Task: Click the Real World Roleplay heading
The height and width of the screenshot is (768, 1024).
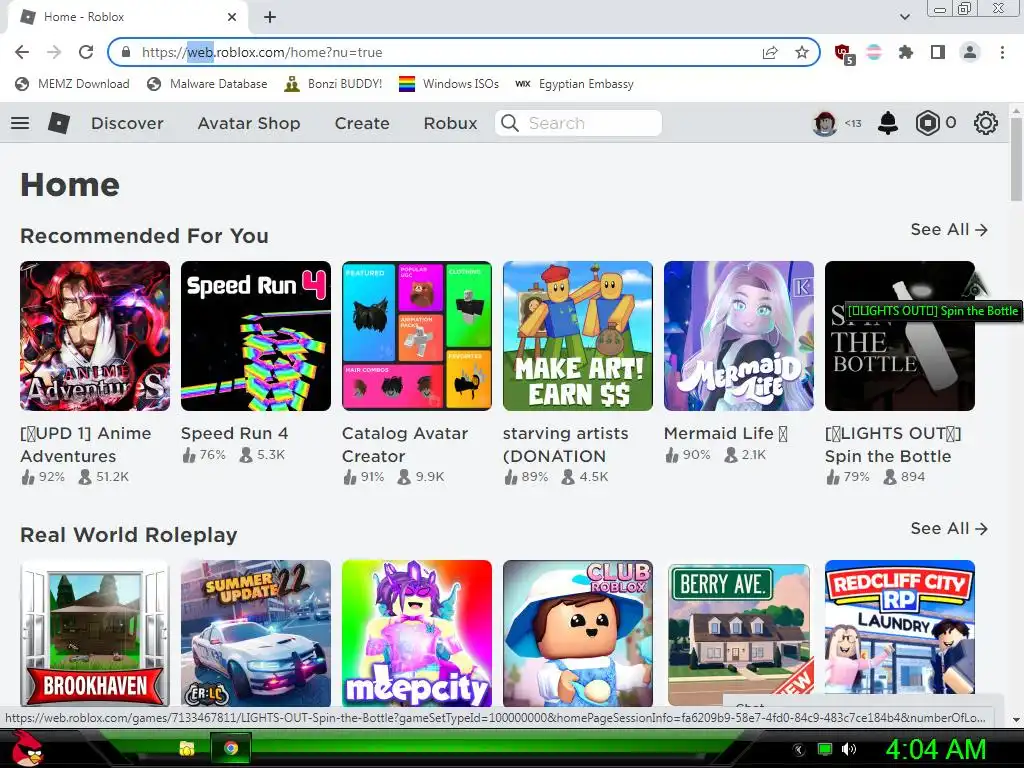Action: point(129,535)
